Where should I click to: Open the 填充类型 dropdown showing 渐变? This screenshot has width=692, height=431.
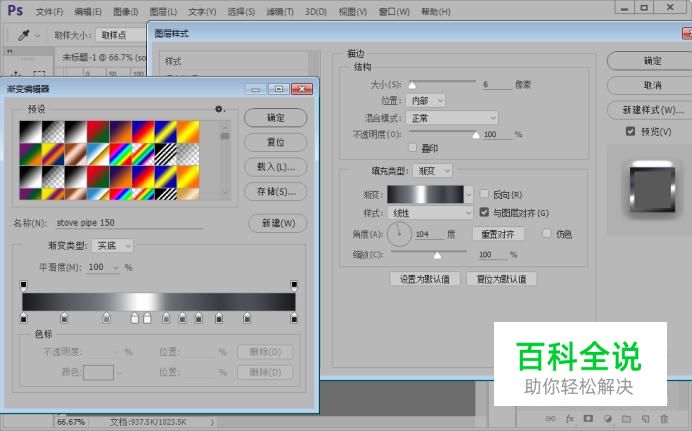[432, 171]
